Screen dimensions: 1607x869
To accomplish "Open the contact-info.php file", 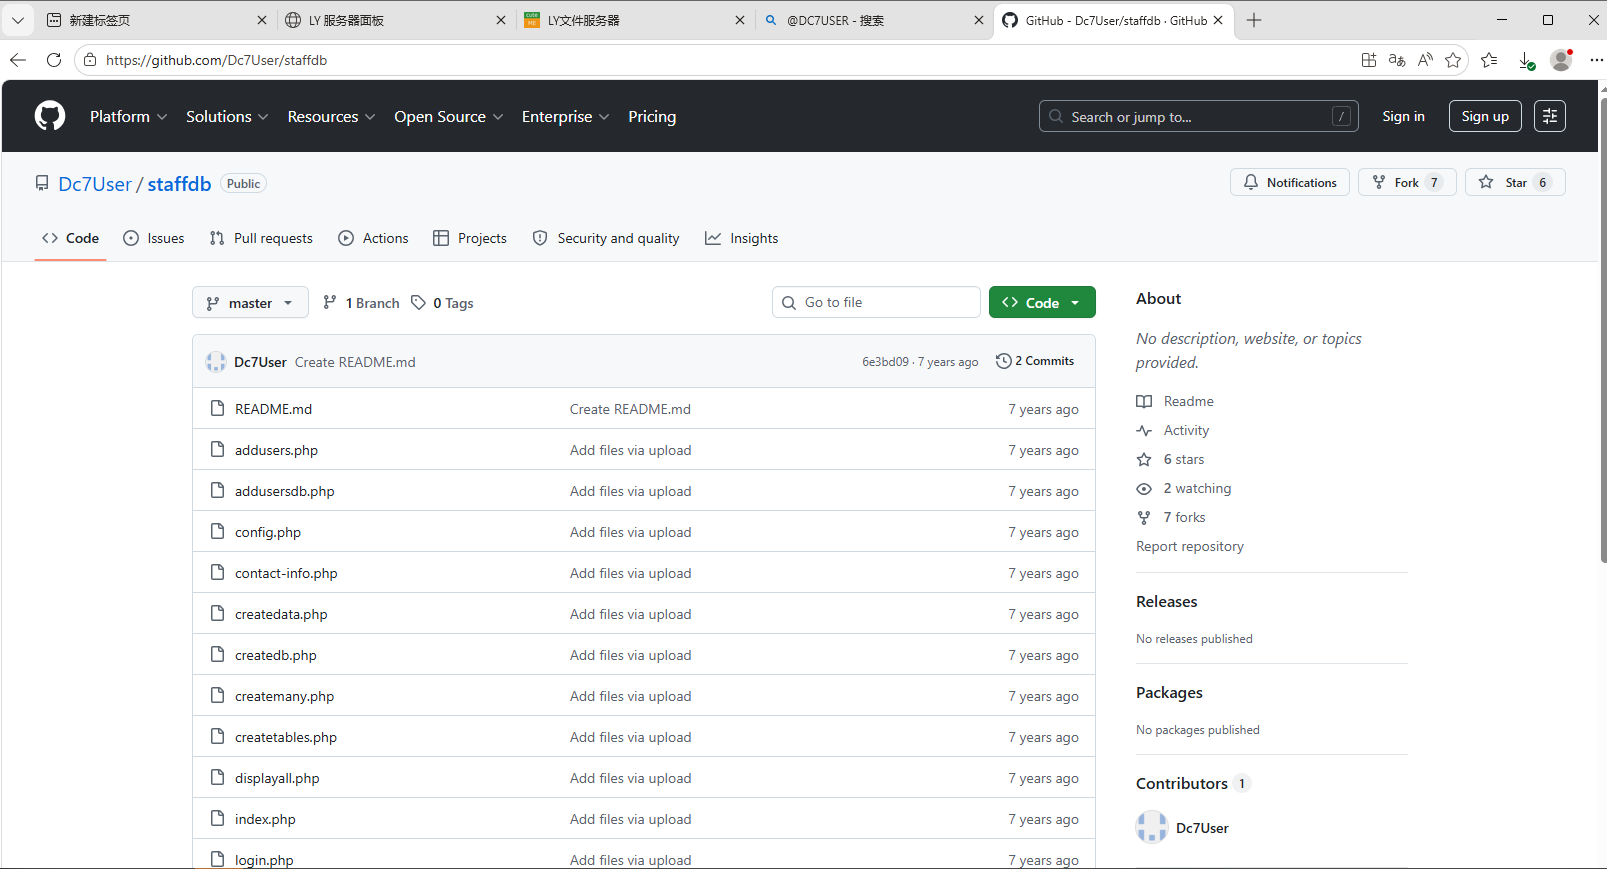I will (x=286, y=573).
